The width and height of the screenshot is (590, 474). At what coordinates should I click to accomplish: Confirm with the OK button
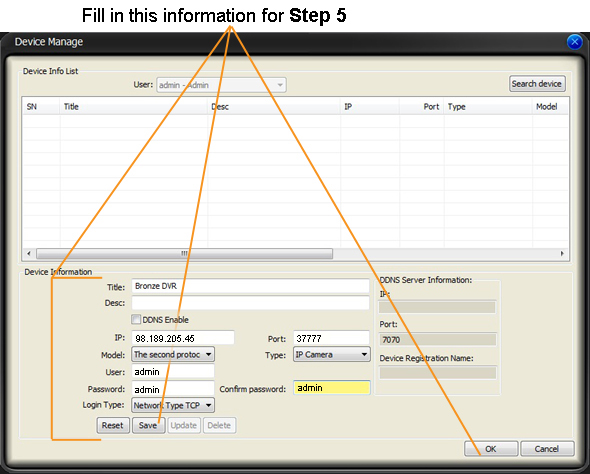491,448
